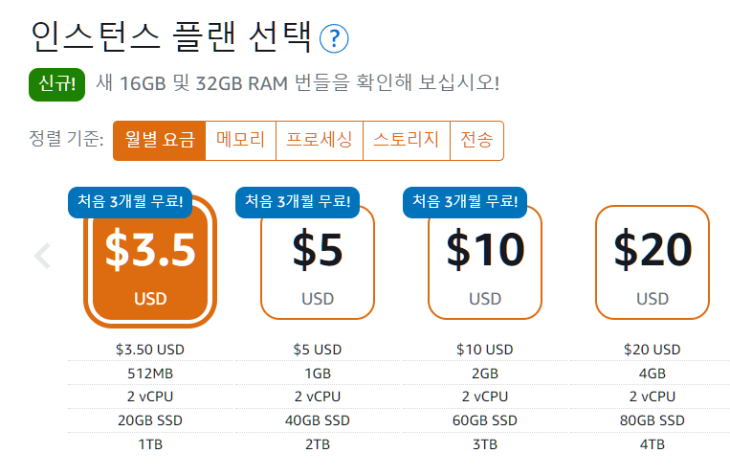
Task: Sort plans by 프로세싱
Action: point(319,140)
